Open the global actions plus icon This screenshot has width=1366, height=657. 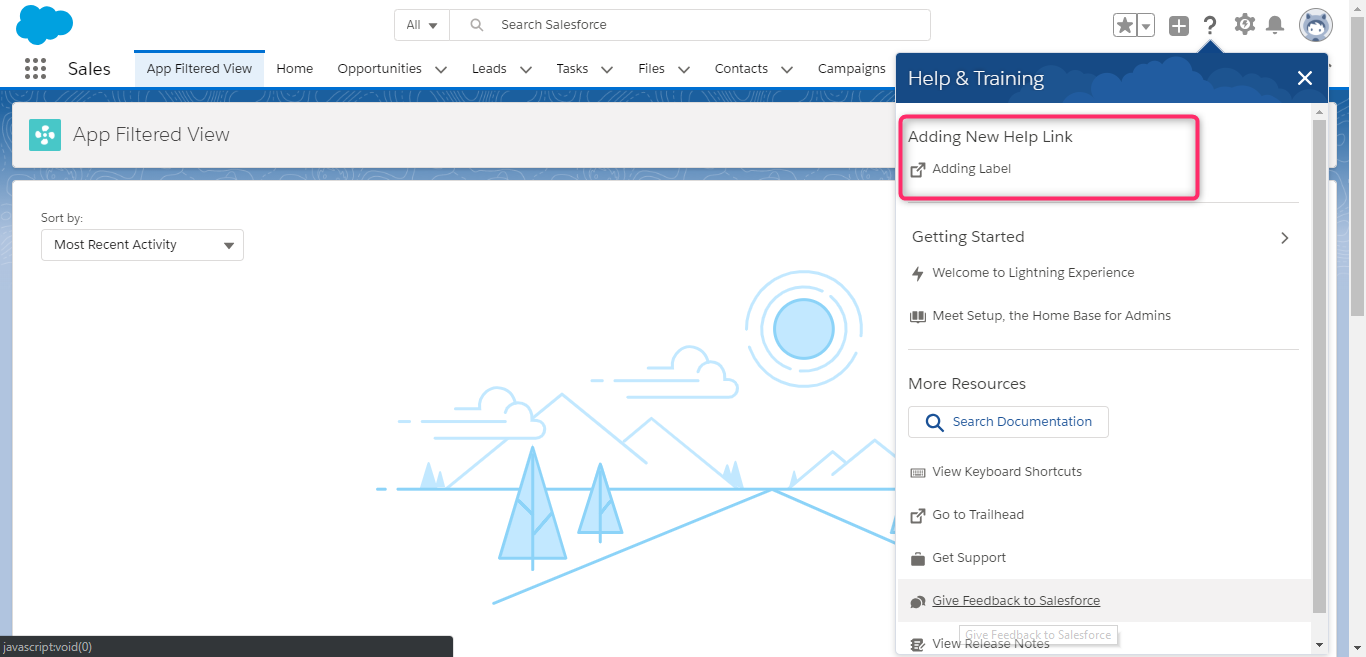(1179, 26)
